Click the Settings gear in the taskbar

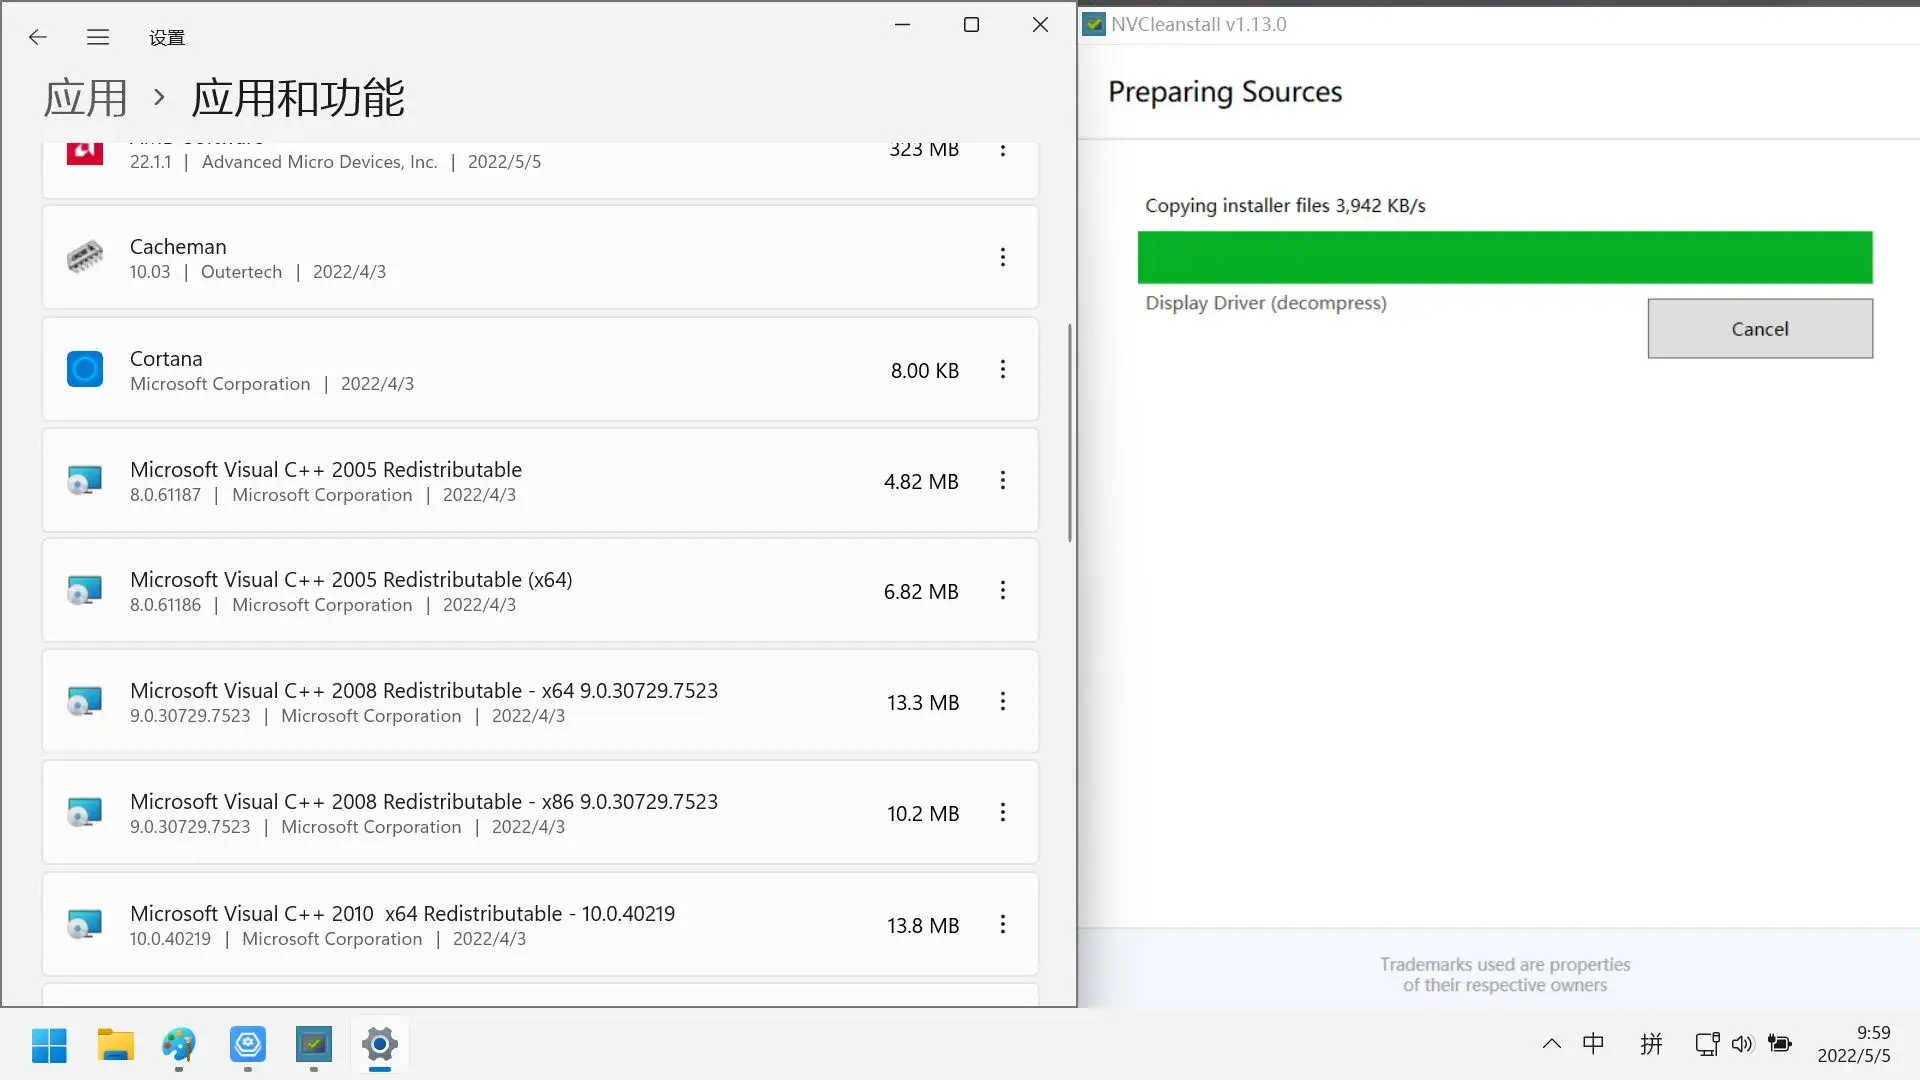(380, 1045)
